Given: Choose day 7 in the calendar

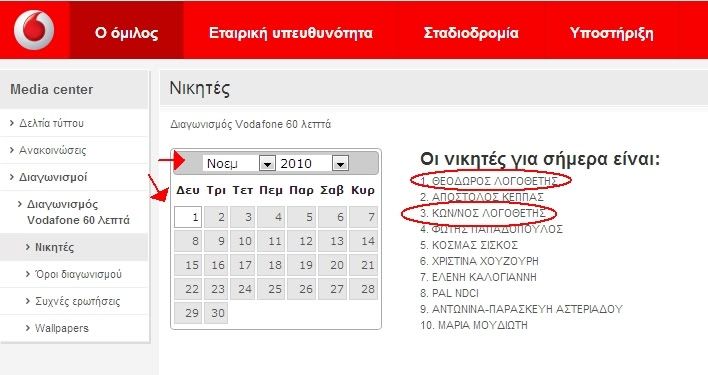Looking at the screenshot, I should [363, 217].
